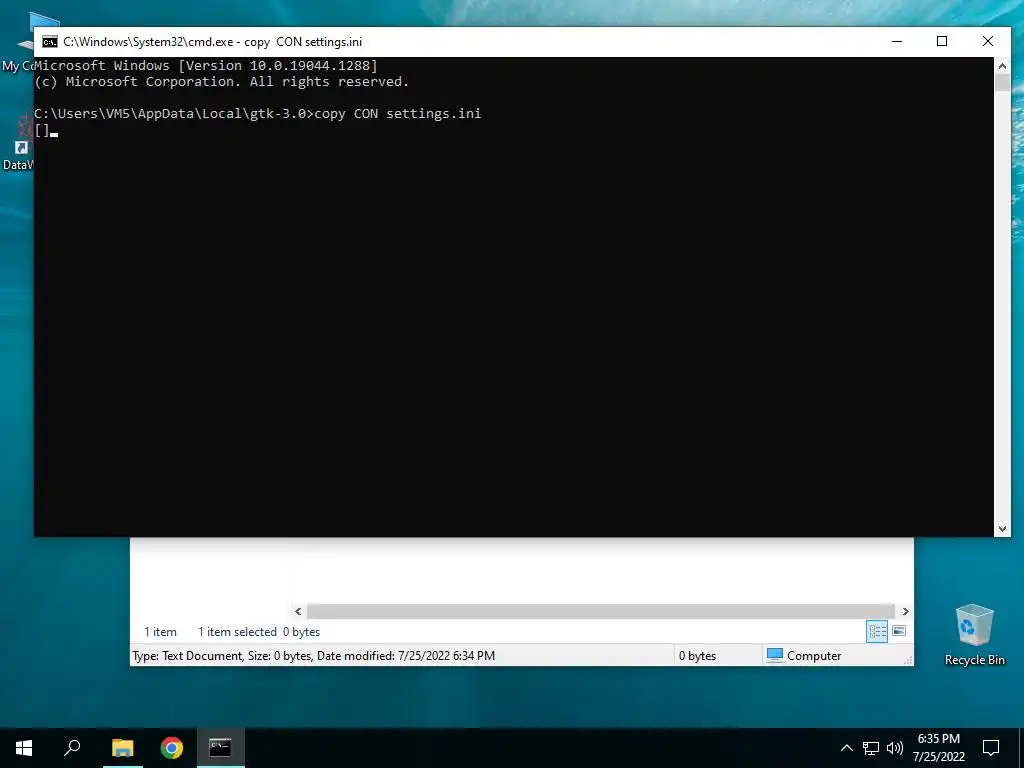1024x768 pixels.
Task: Click the Command Prompt taskbar icon
Action: coord(221,748)
